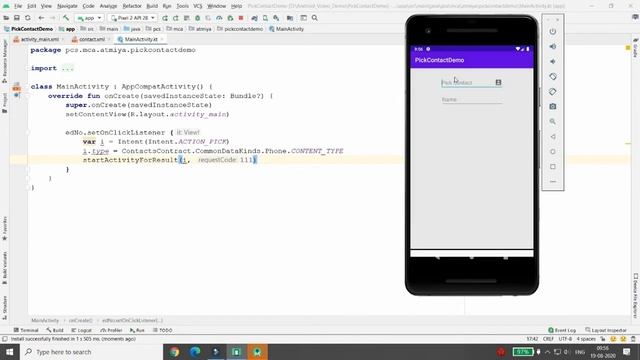This screenshot has width=640, height=360.
Task: Collapse the MainActivity class fold marker
Action: pos(28,87)
